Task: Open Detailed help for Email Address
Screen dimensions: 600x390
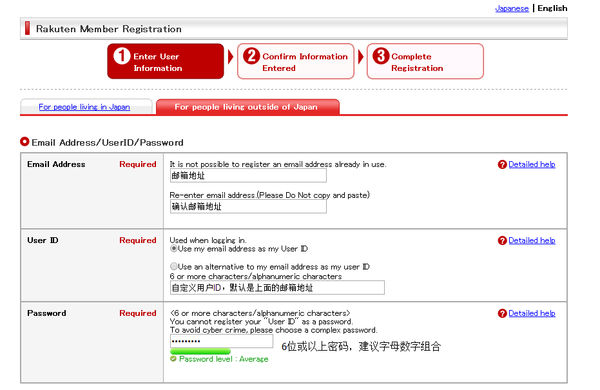Action: (532, 165)
